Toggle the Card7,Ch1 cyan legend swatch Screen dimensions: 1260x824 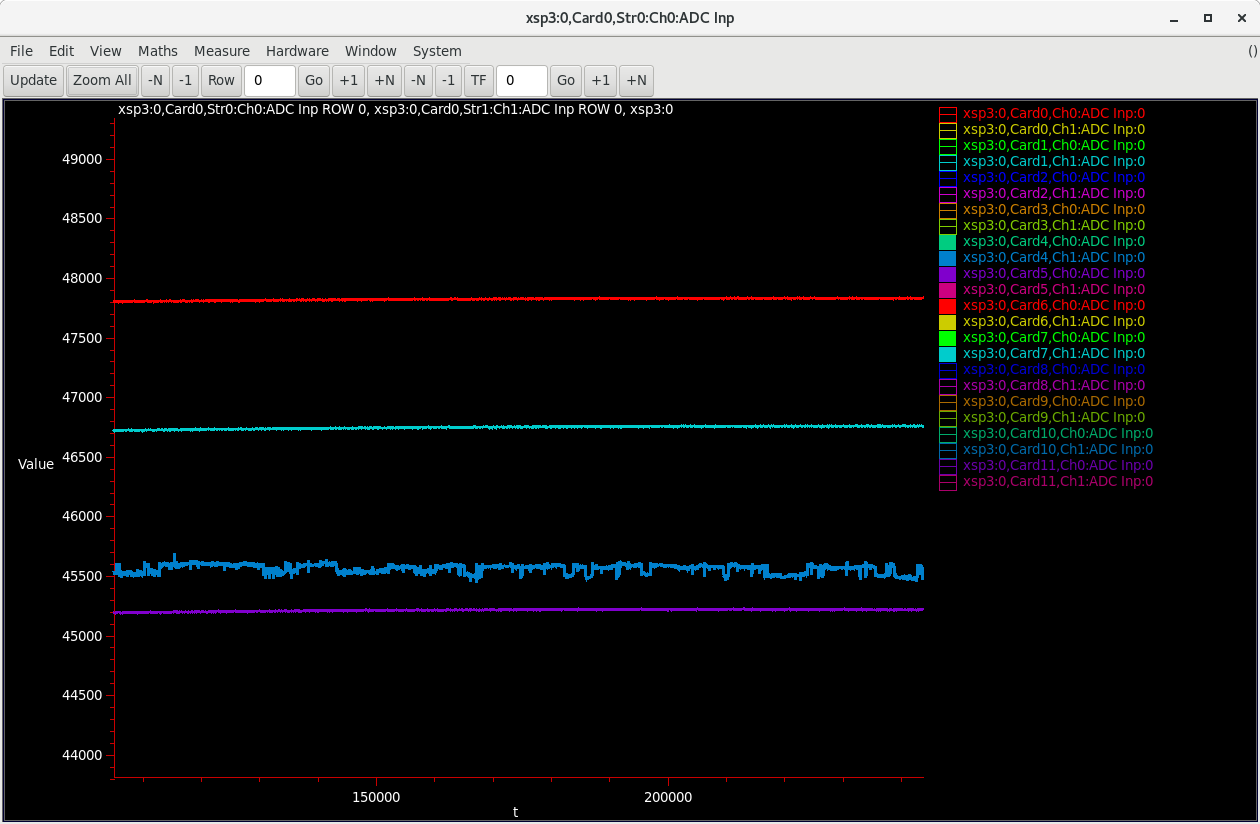pos(948,354)
